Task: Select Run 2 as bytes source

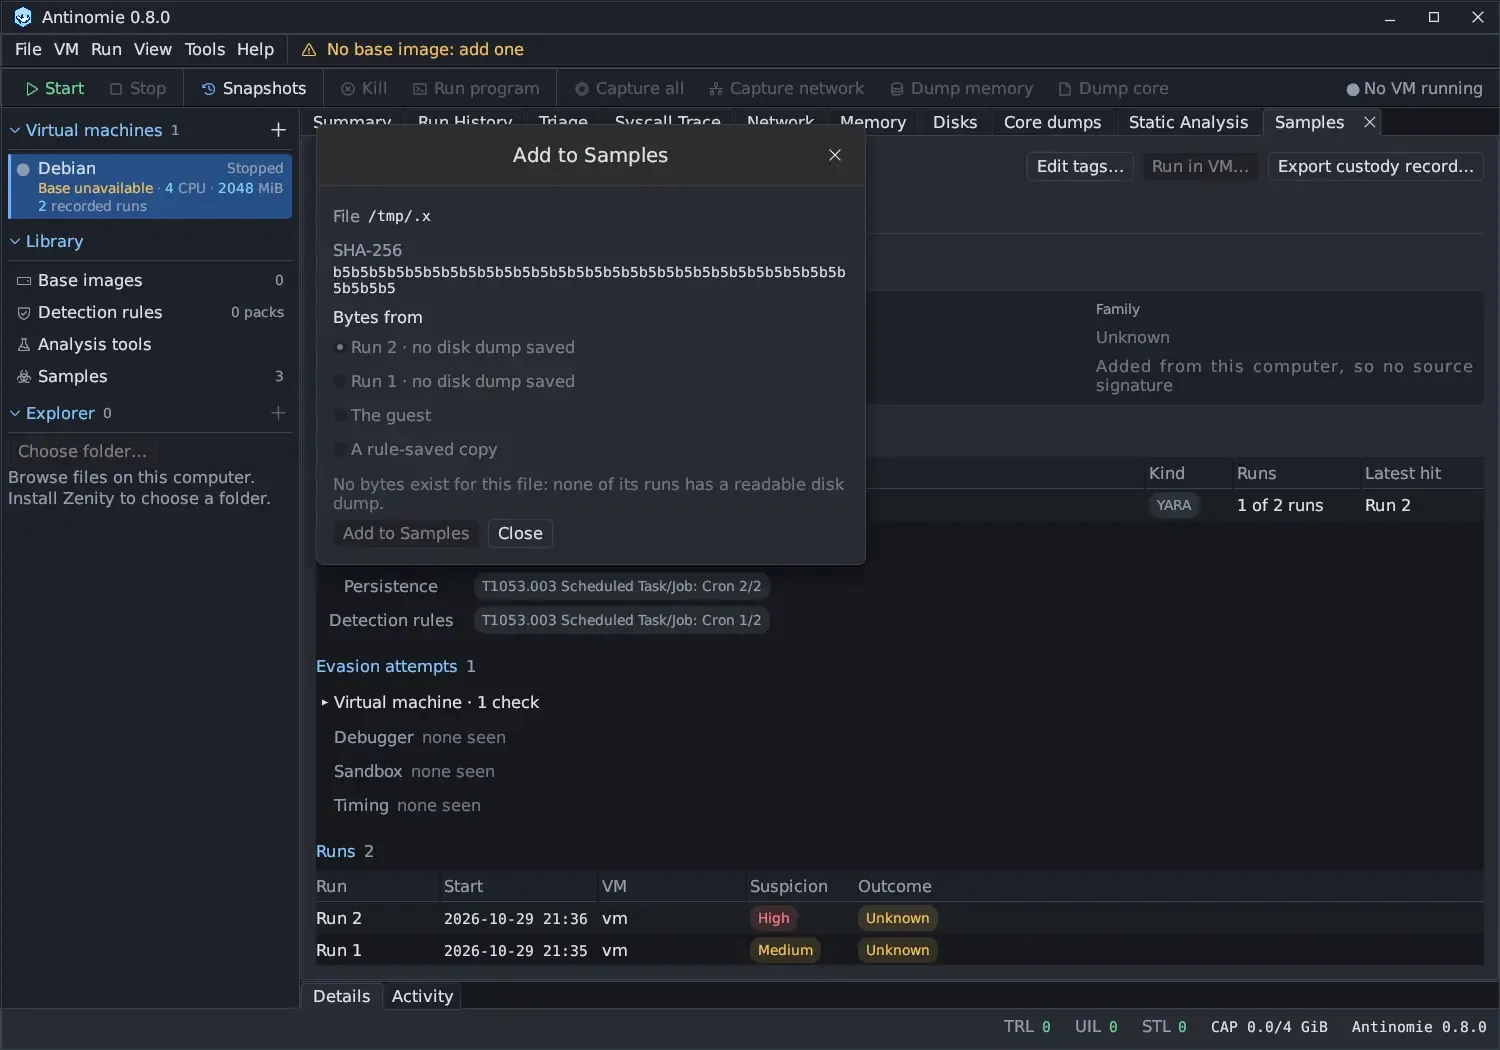Action: point(454,348)
